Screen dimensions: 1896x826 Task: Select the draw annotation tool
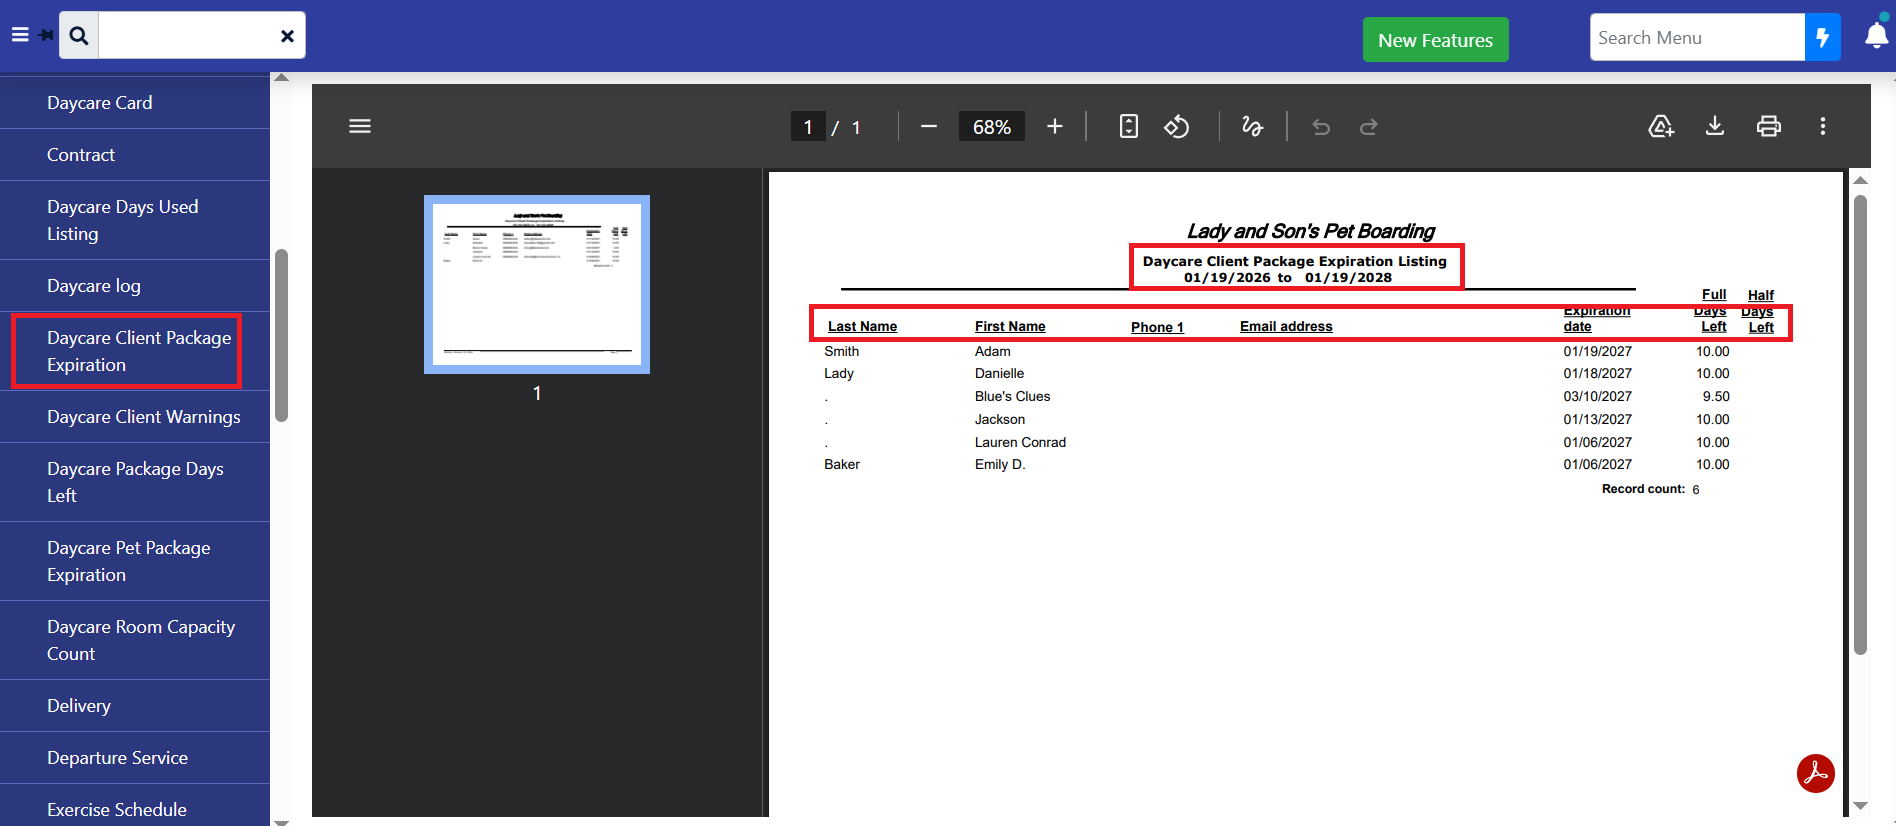(1252, 126)
